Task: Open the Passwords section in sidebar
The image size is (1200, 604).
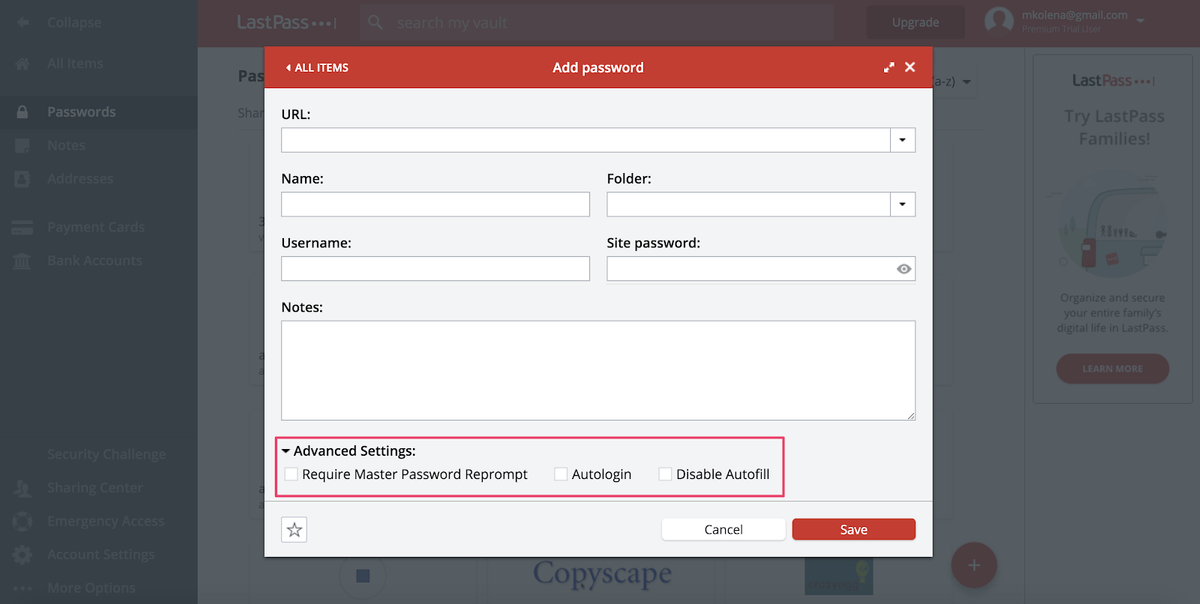Action: pyautogui.click(x=78, y=112)
